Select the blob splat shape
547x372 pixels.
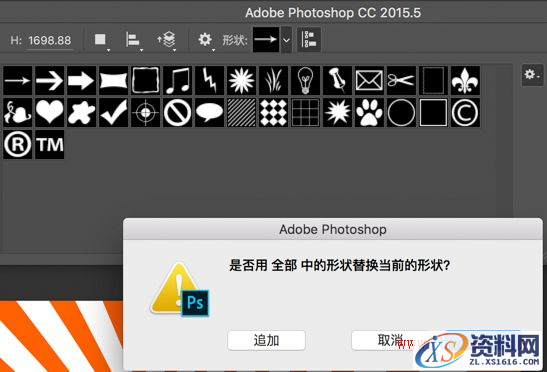(x=82, y=112)
